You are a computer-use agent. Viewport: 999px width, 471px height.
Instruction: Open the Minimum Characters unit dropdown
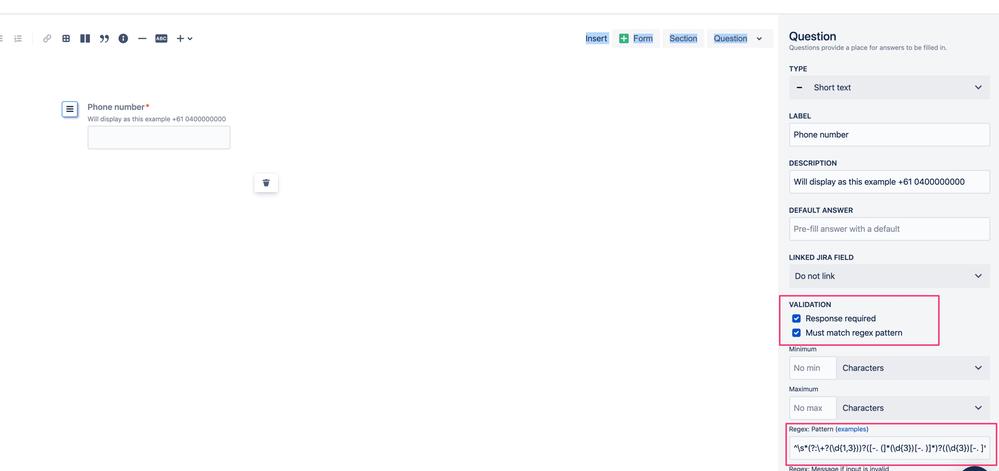[x=913, y=368]
